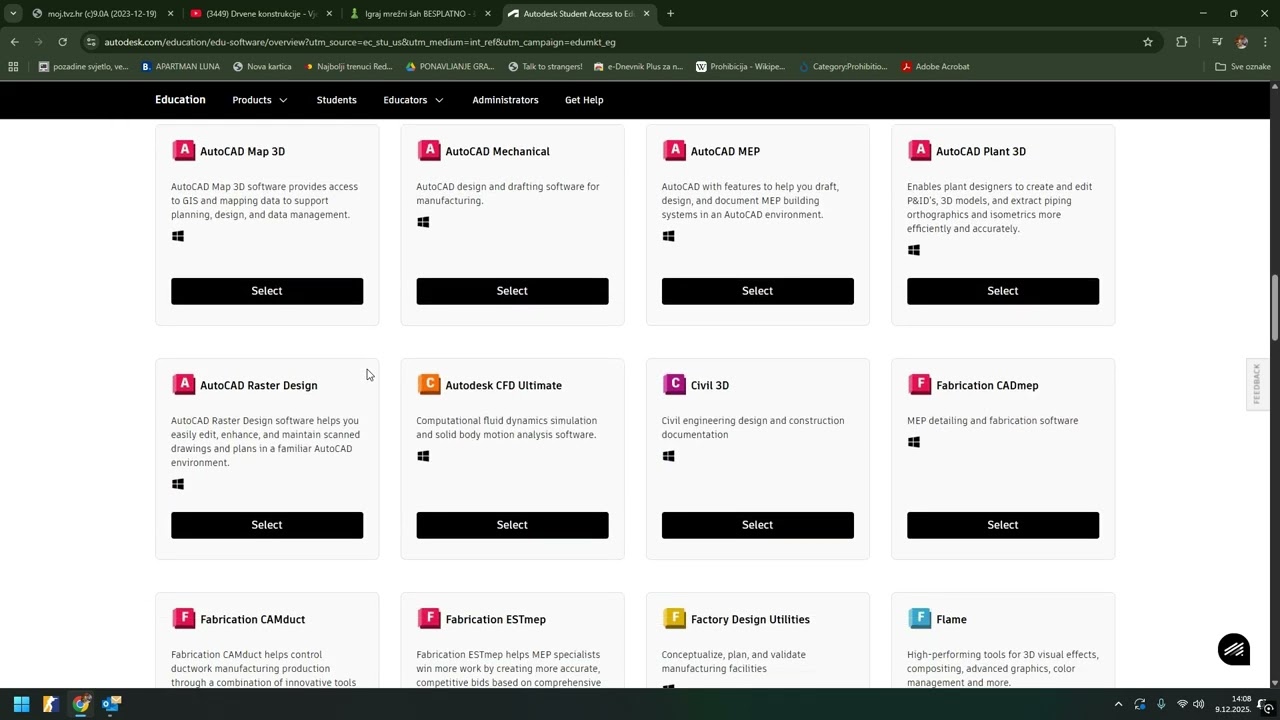
Task: Click the Fabrication ESTmep title text
Action: 495,619
